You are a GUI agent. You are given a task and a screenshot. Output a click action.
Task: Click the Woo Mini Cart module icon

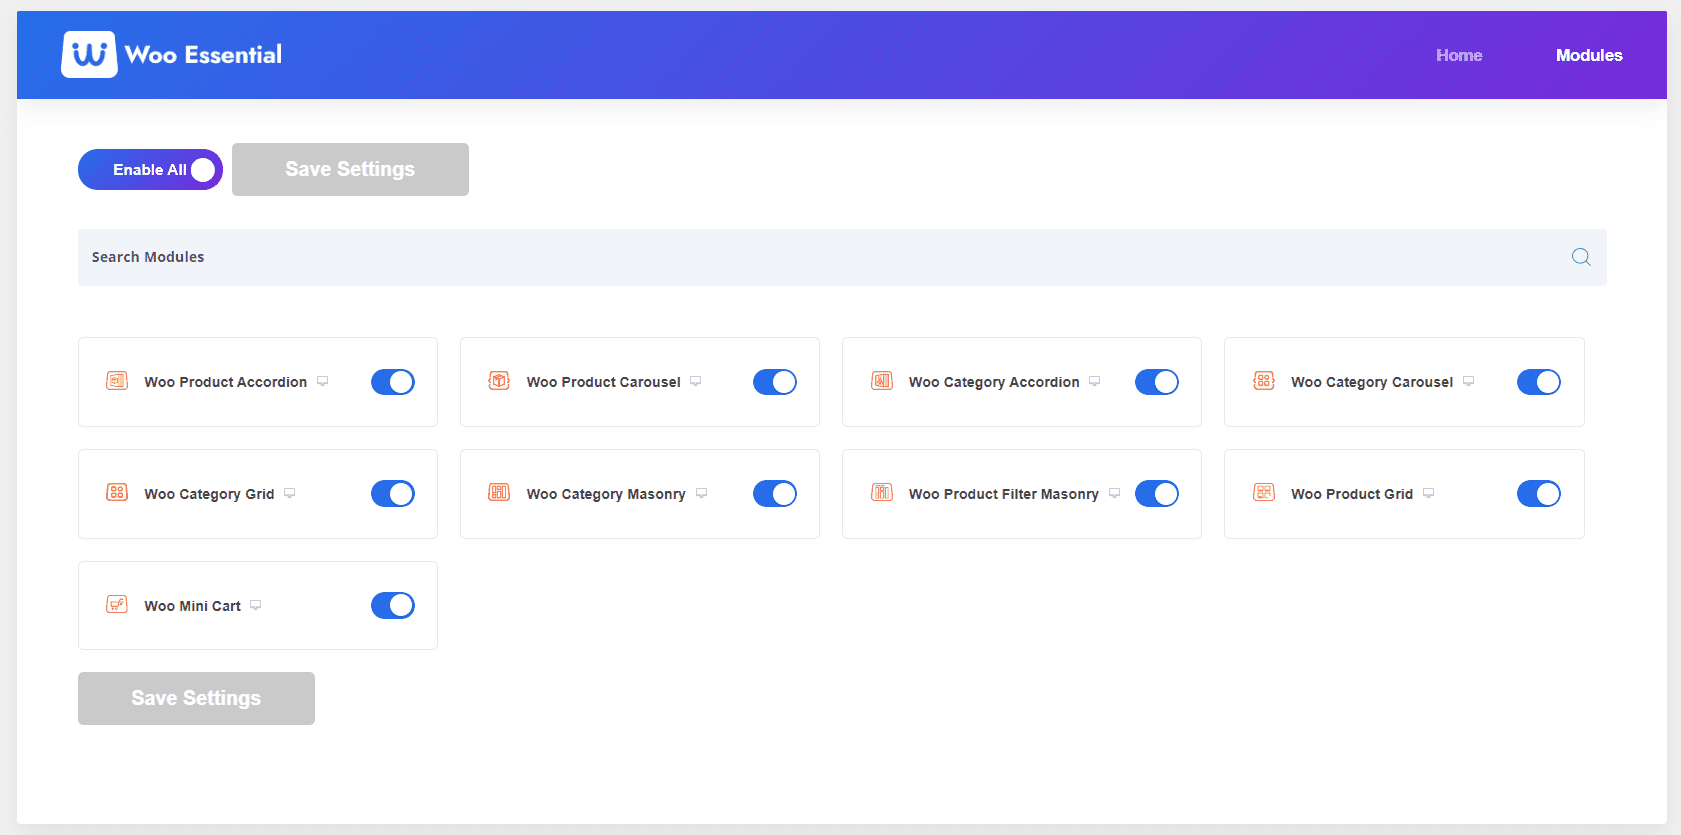pyautogui.click(x=117, y=605)
